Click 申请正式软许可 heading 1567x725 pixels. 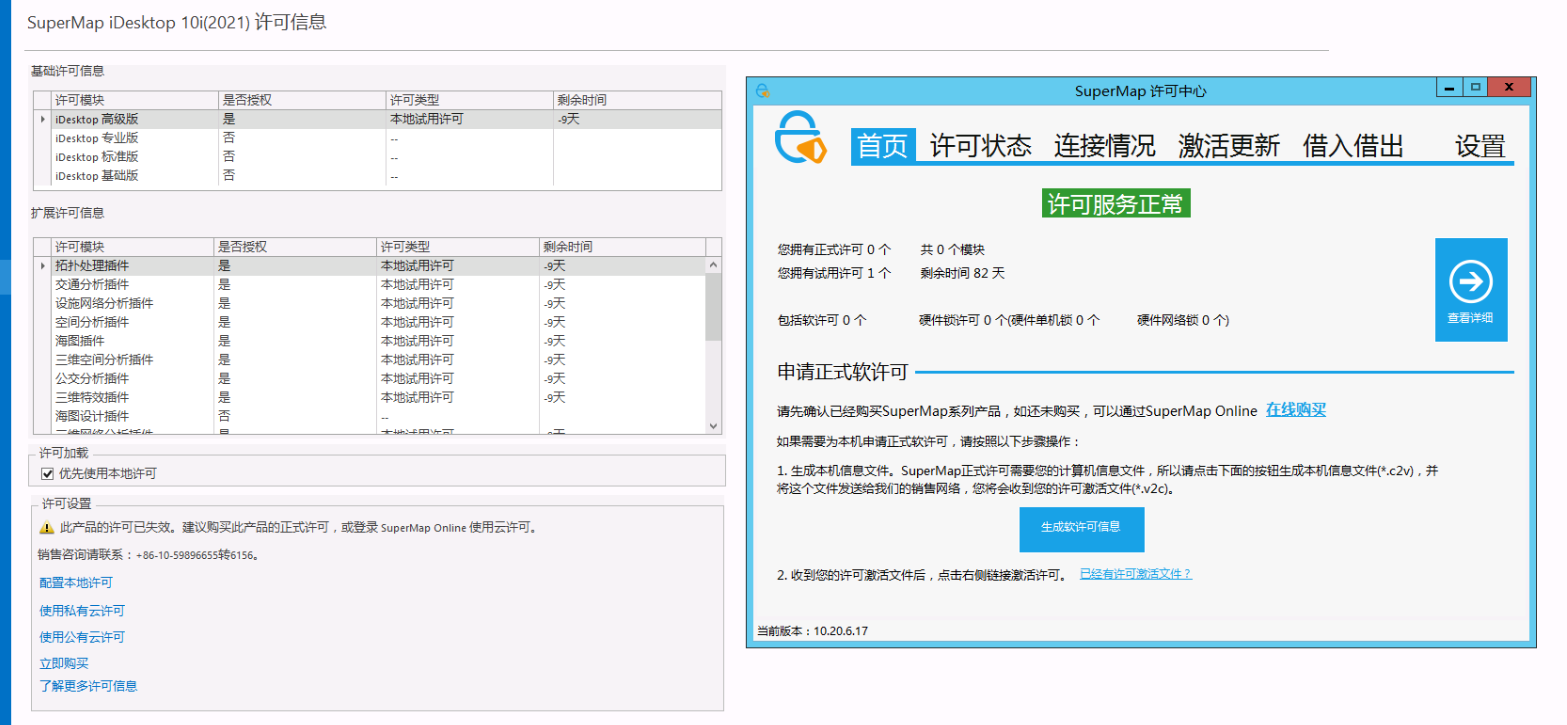842,373
